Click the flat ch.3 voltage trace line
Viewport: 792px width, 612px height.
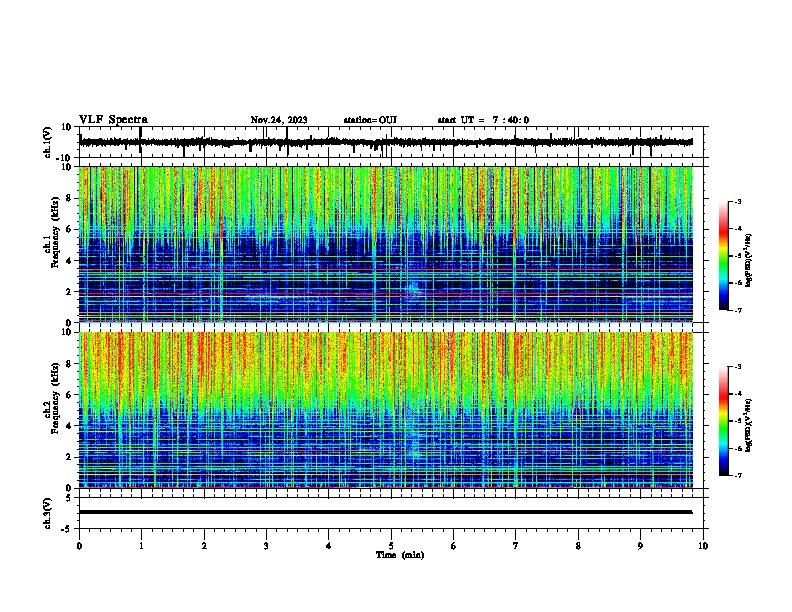(x=385, y=512)
